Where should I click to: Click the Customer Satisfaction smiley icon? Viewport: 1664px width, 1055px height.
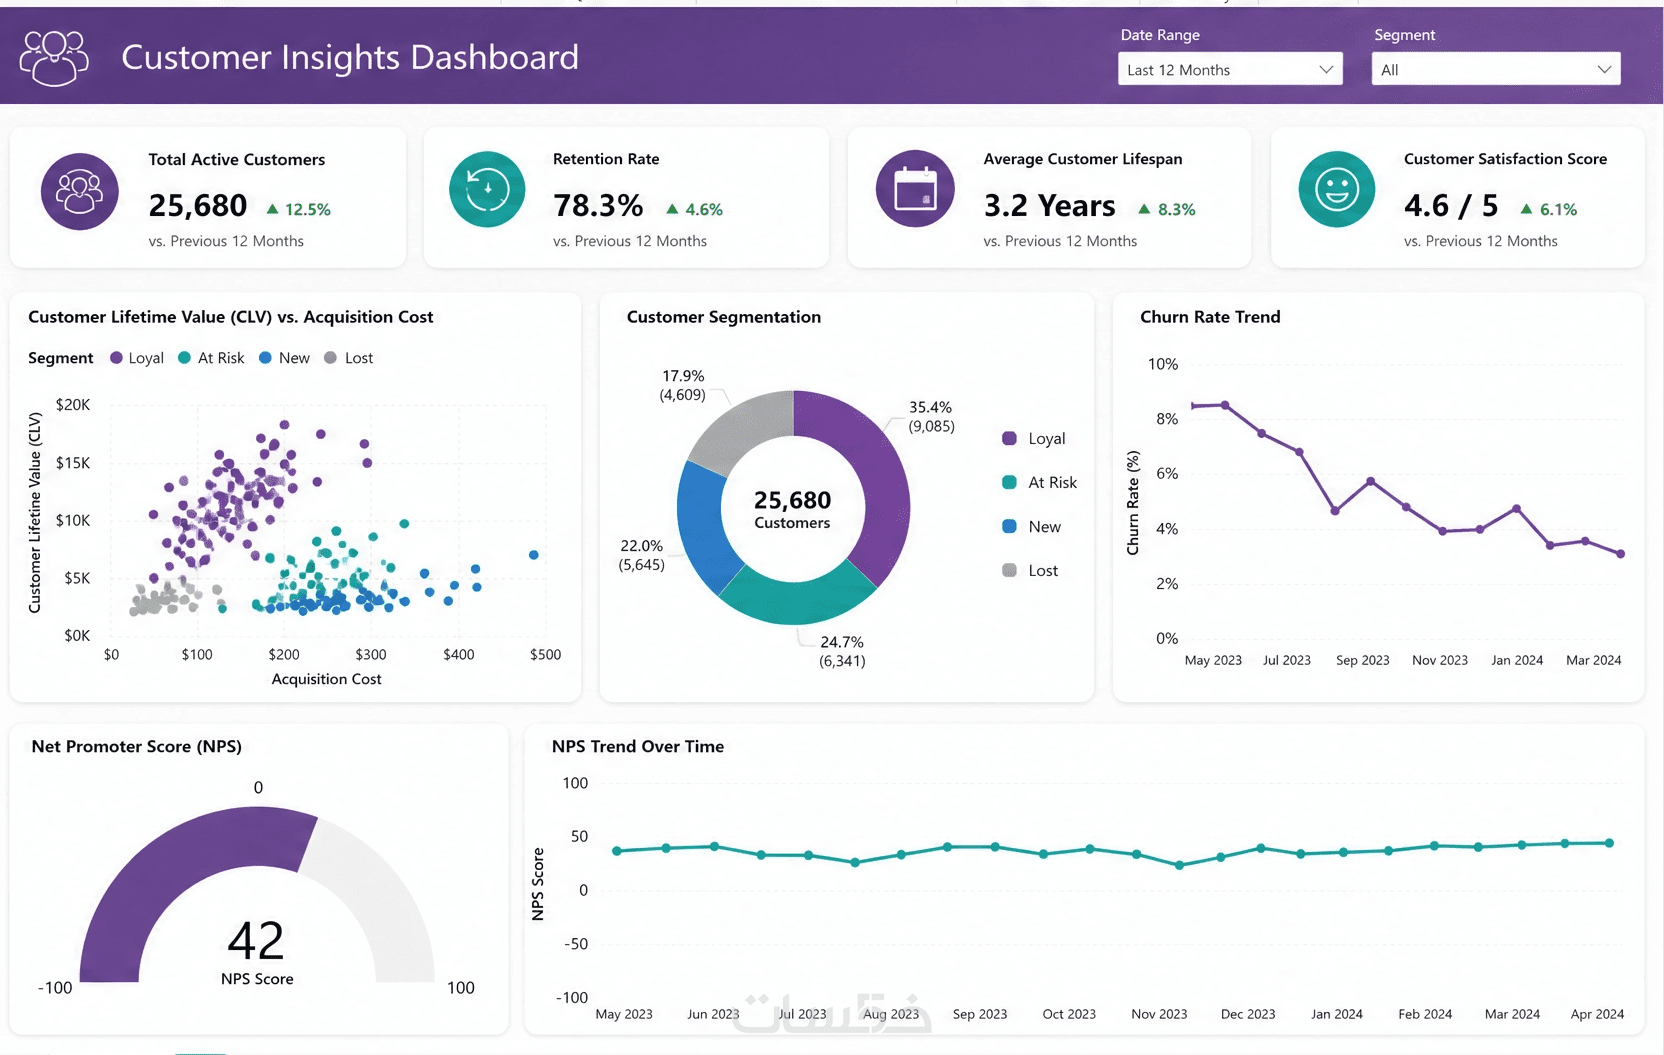tap(1337, 189)
